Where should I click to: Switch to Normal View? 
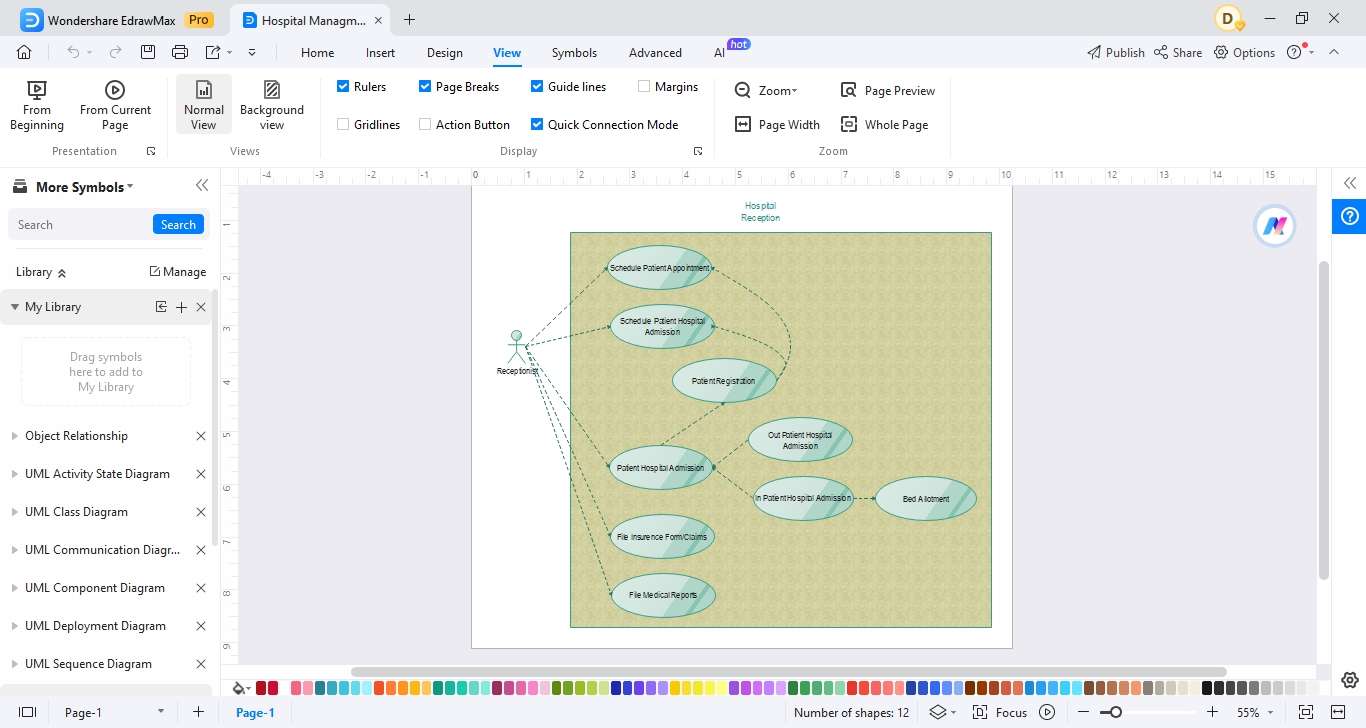204,106
